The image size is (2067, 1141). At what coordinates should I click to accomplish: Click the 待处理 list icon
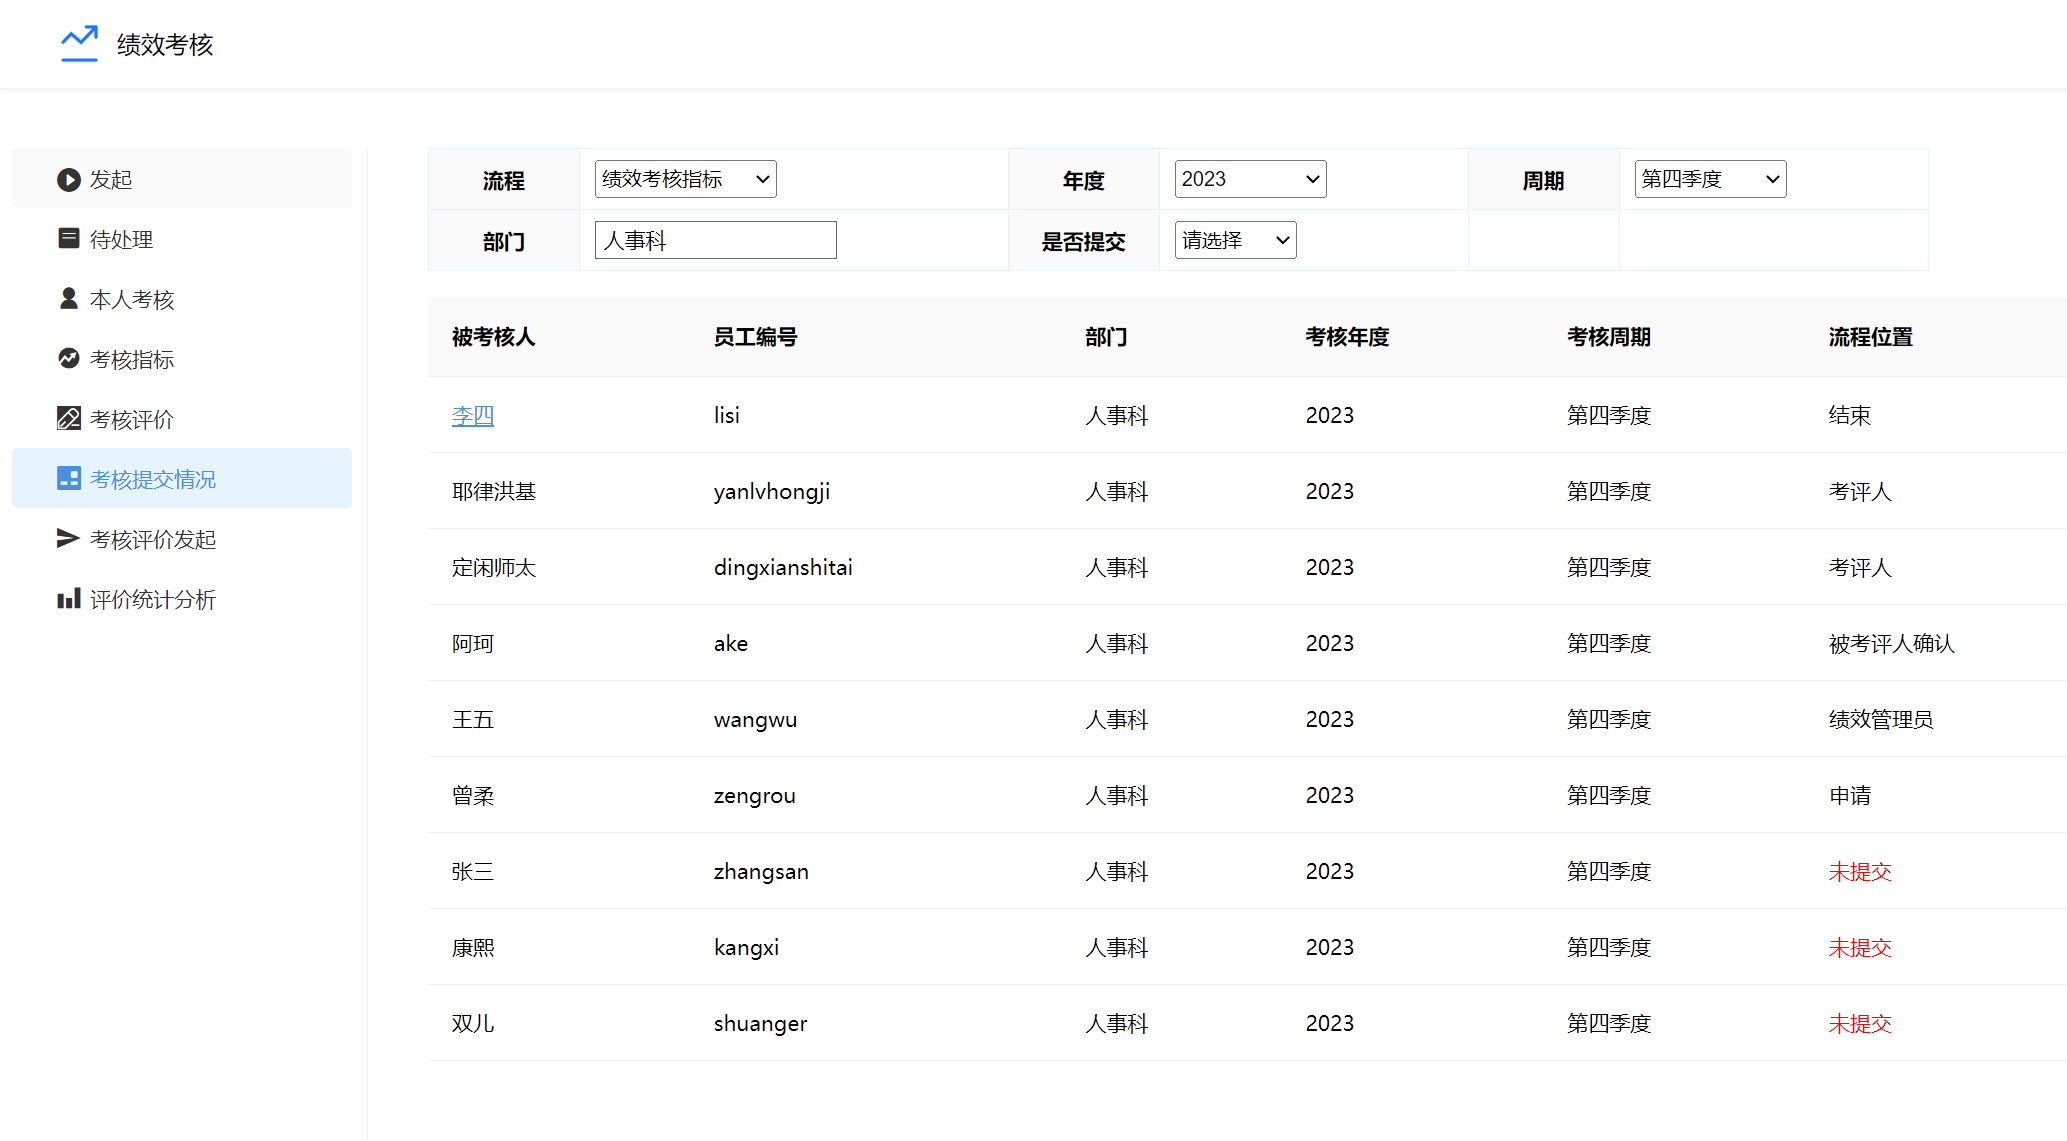click(x=68, y=238)
